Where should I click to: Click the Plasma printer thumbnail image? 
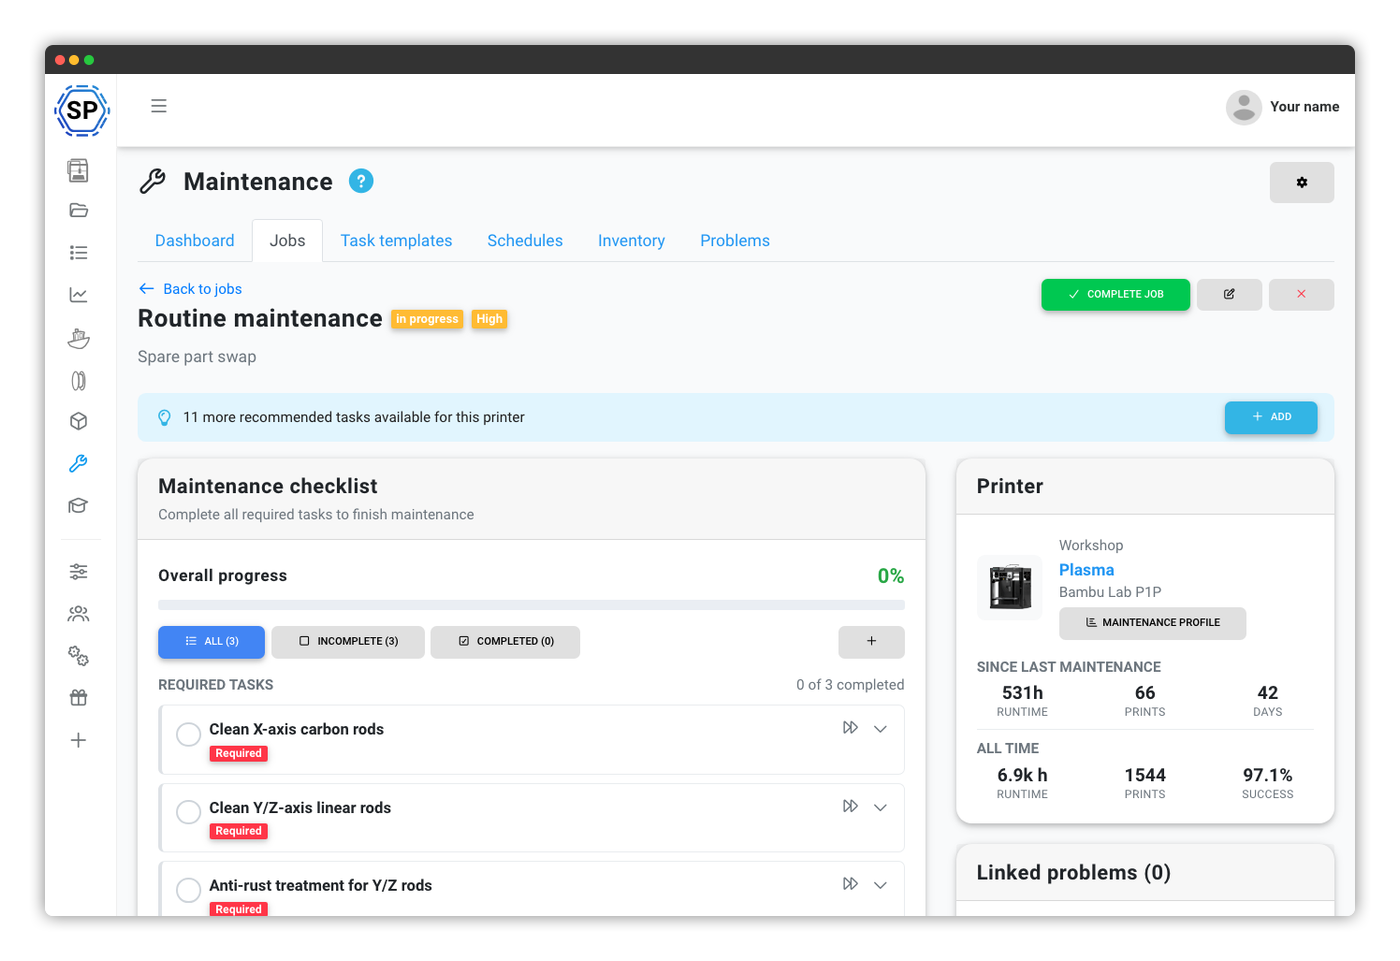[x=1010, y=588]
